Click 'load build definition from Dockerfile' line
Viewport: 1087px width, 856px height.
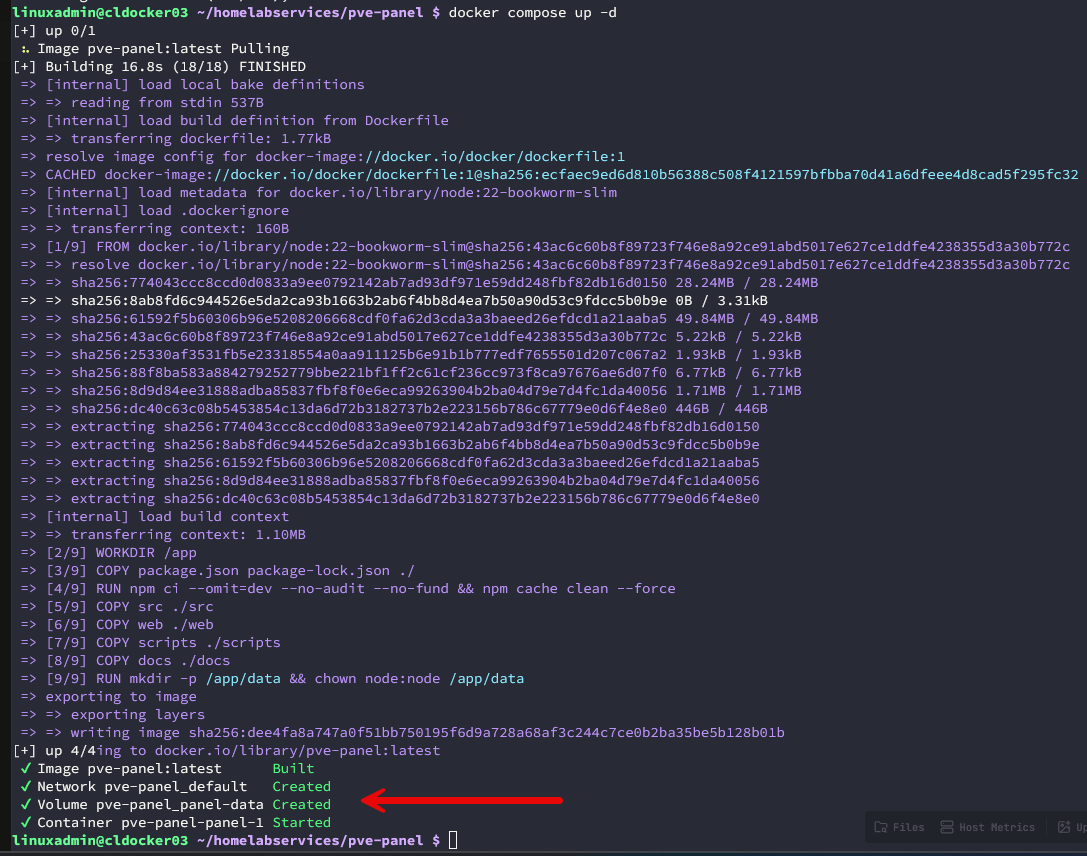click(234, 121)
